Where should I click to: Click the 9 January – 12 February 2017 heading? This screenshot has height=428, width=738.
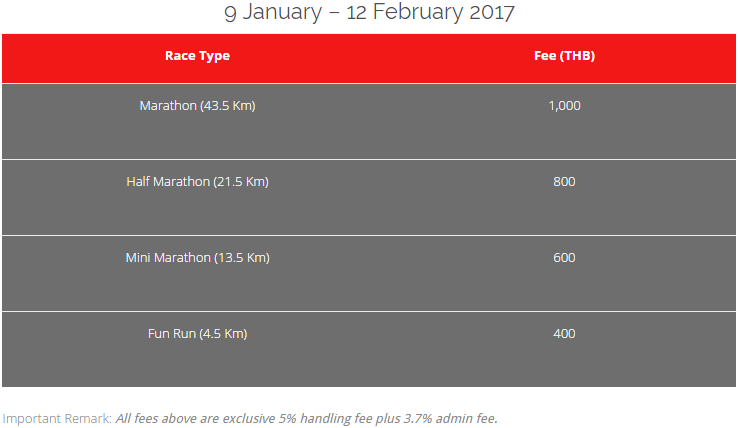[369, 12]
